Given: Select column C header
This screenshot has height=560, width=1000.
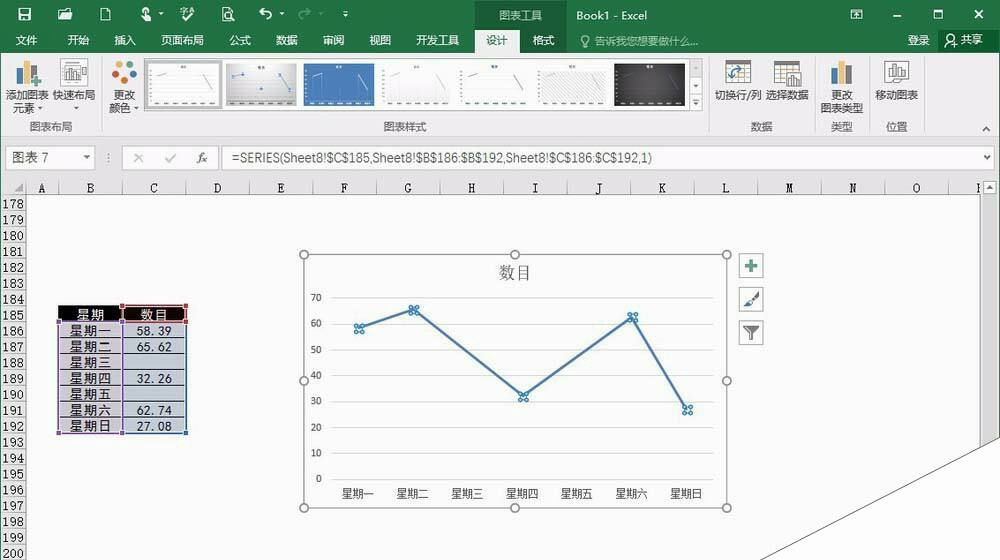Looking at the screenshot, I should pyautogui.click(x=154, y=188).
